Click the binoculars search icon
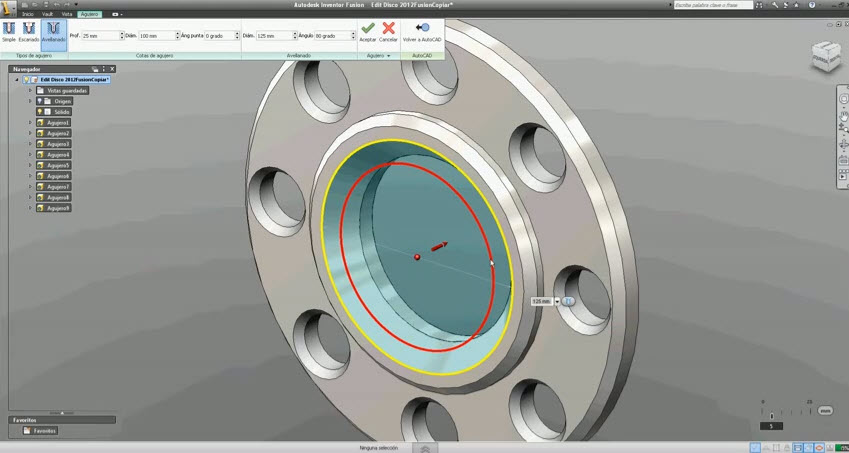 point(759,5)
